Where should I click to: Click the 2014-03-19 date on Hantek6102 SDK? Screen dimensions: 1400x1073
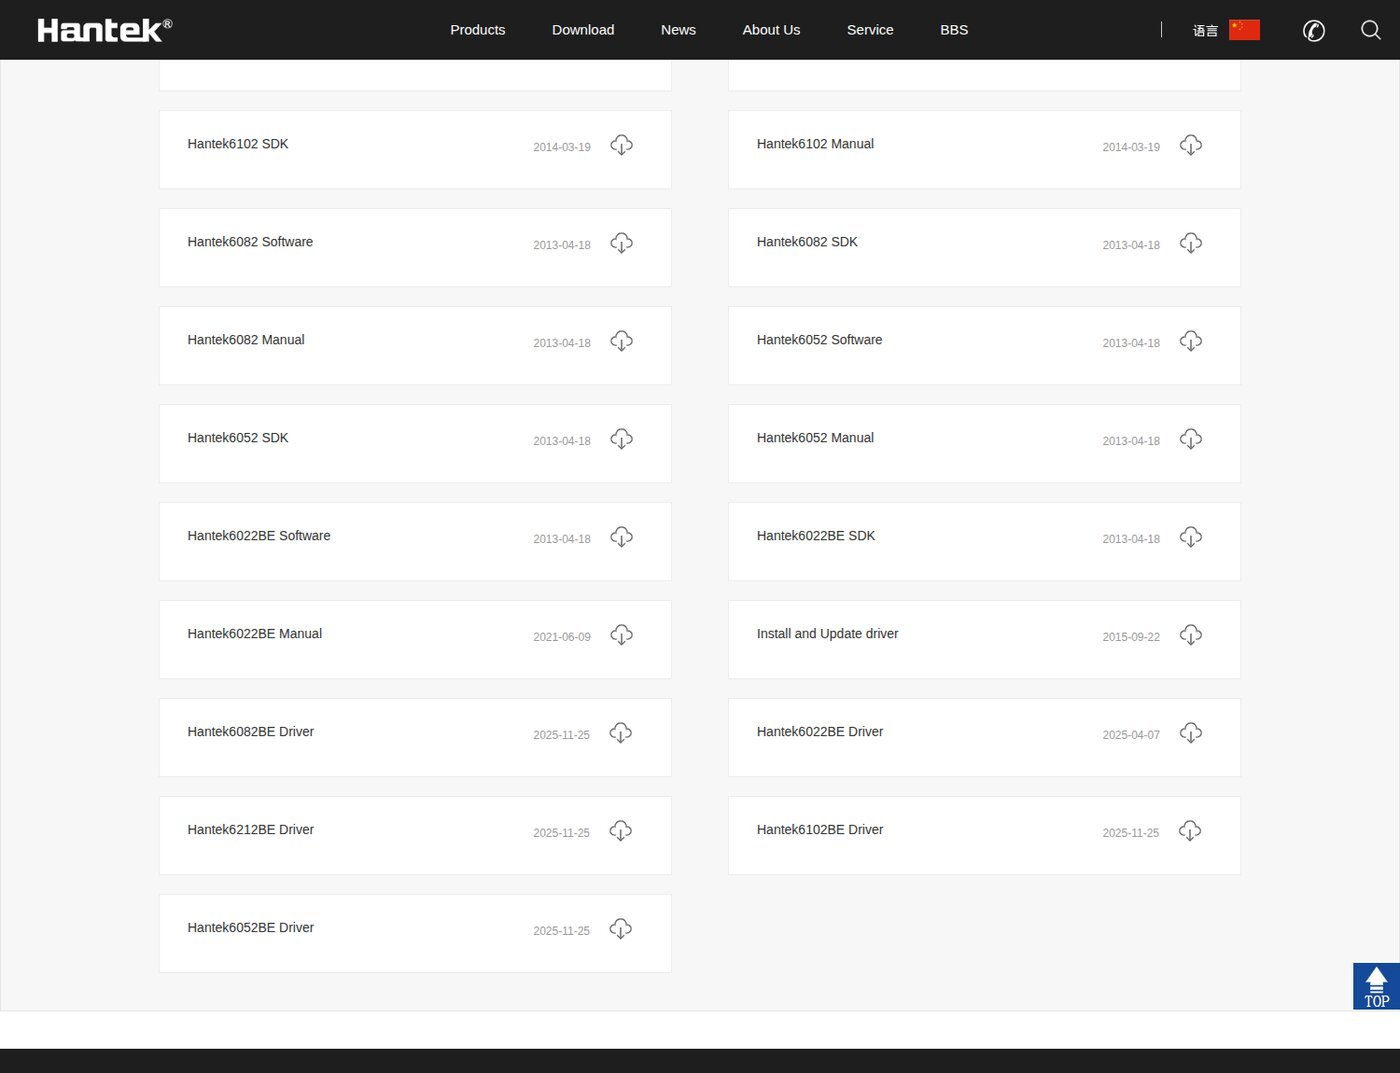(x=562, y=147)
